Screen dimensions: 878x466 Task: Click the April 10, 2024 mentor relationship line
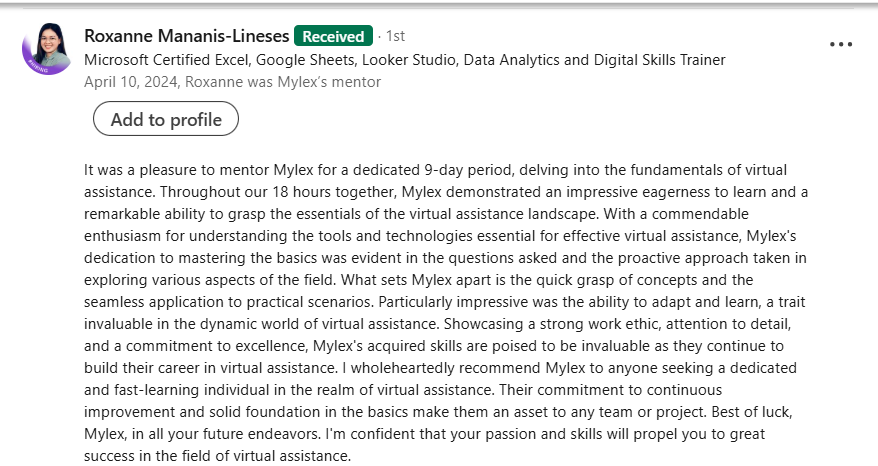tap(233, 82)
